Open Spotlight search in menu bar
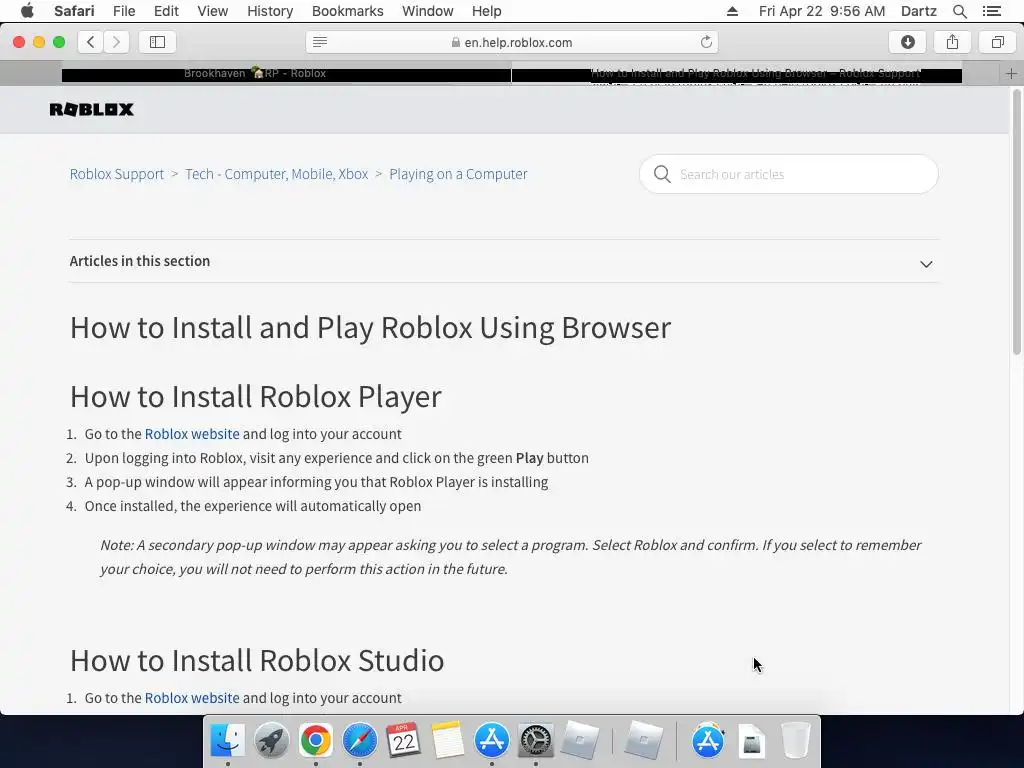This screenshot has width=1024, height=768. tap(959, 11)
